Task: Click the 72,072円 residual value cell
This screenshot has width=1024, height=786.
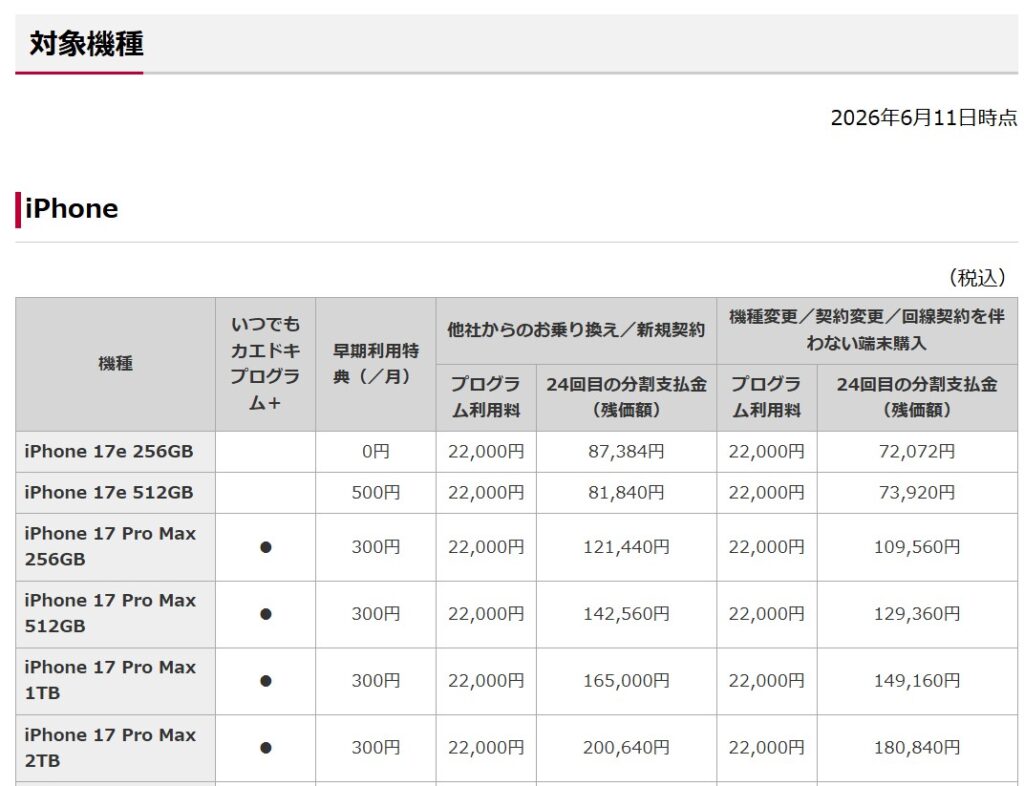Action: point(917,452)
